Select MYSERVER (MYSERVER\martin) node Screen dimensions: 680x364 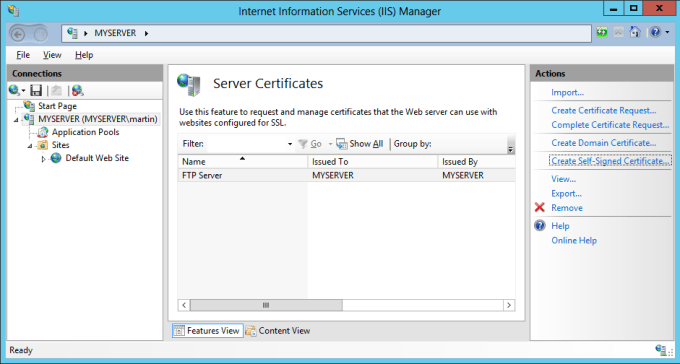tap(98, 119)
